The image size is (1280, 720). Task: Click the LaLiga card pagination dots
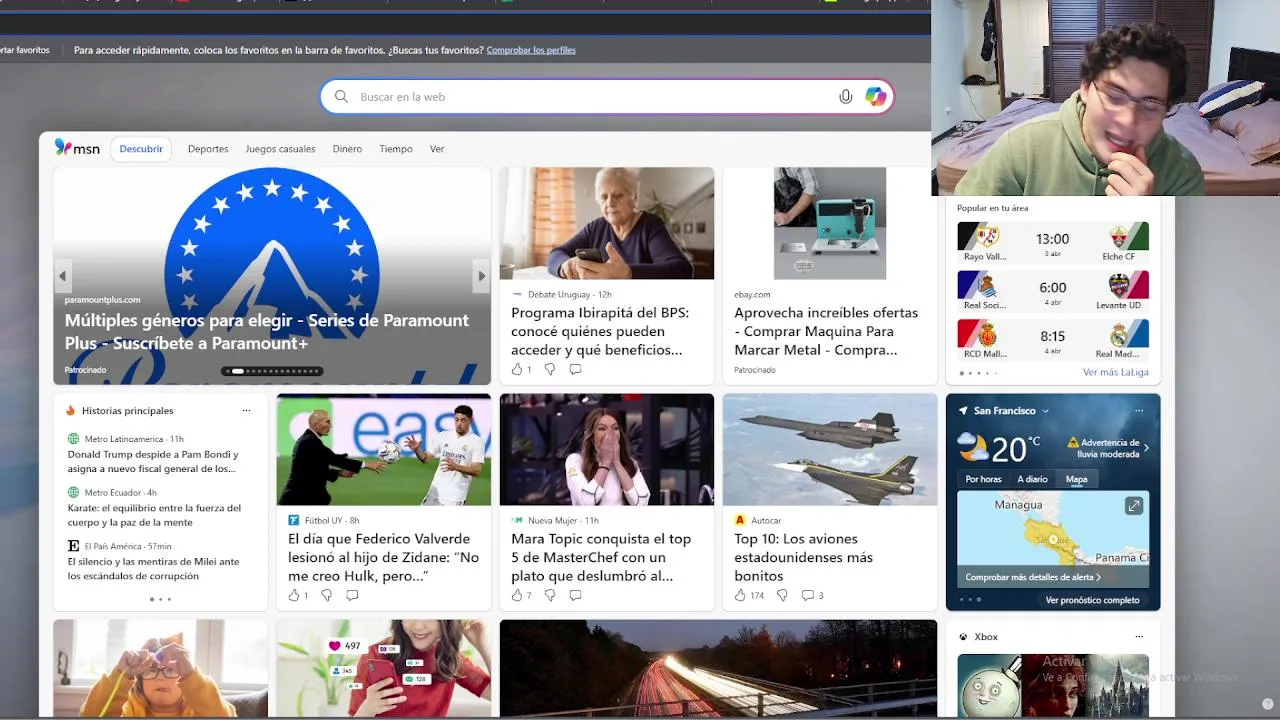click(978, 373)
